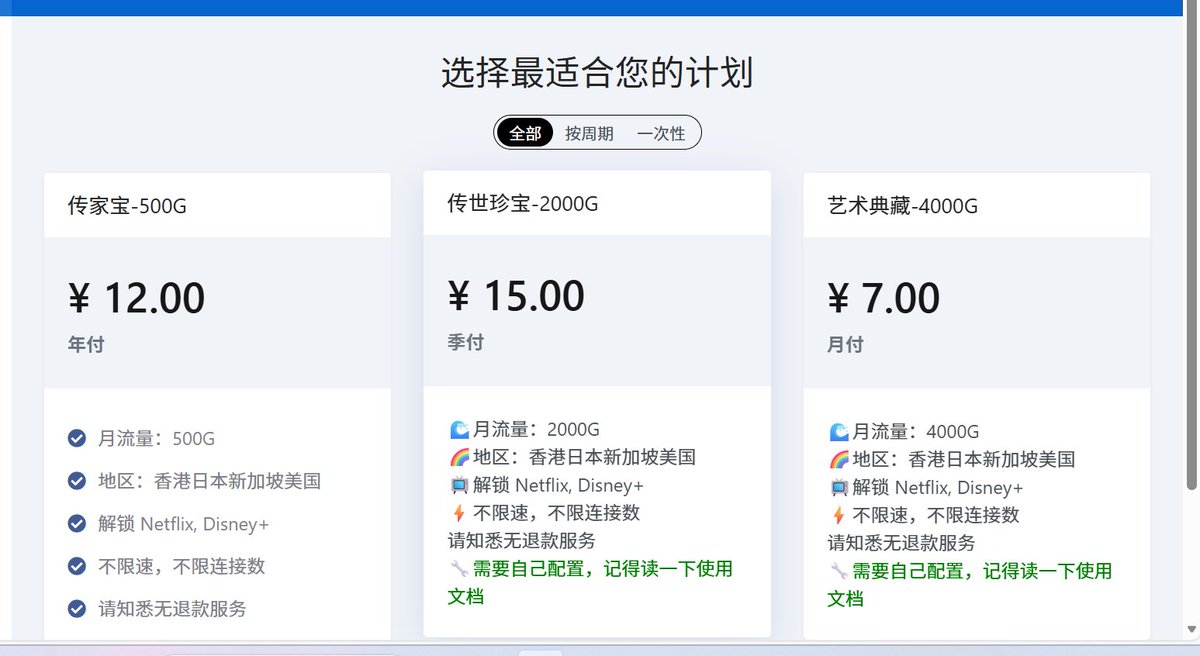Click 解锁 Netflix, Disney+ in 传家宝 card
The image size is (1200, 656).
(183, 524)
